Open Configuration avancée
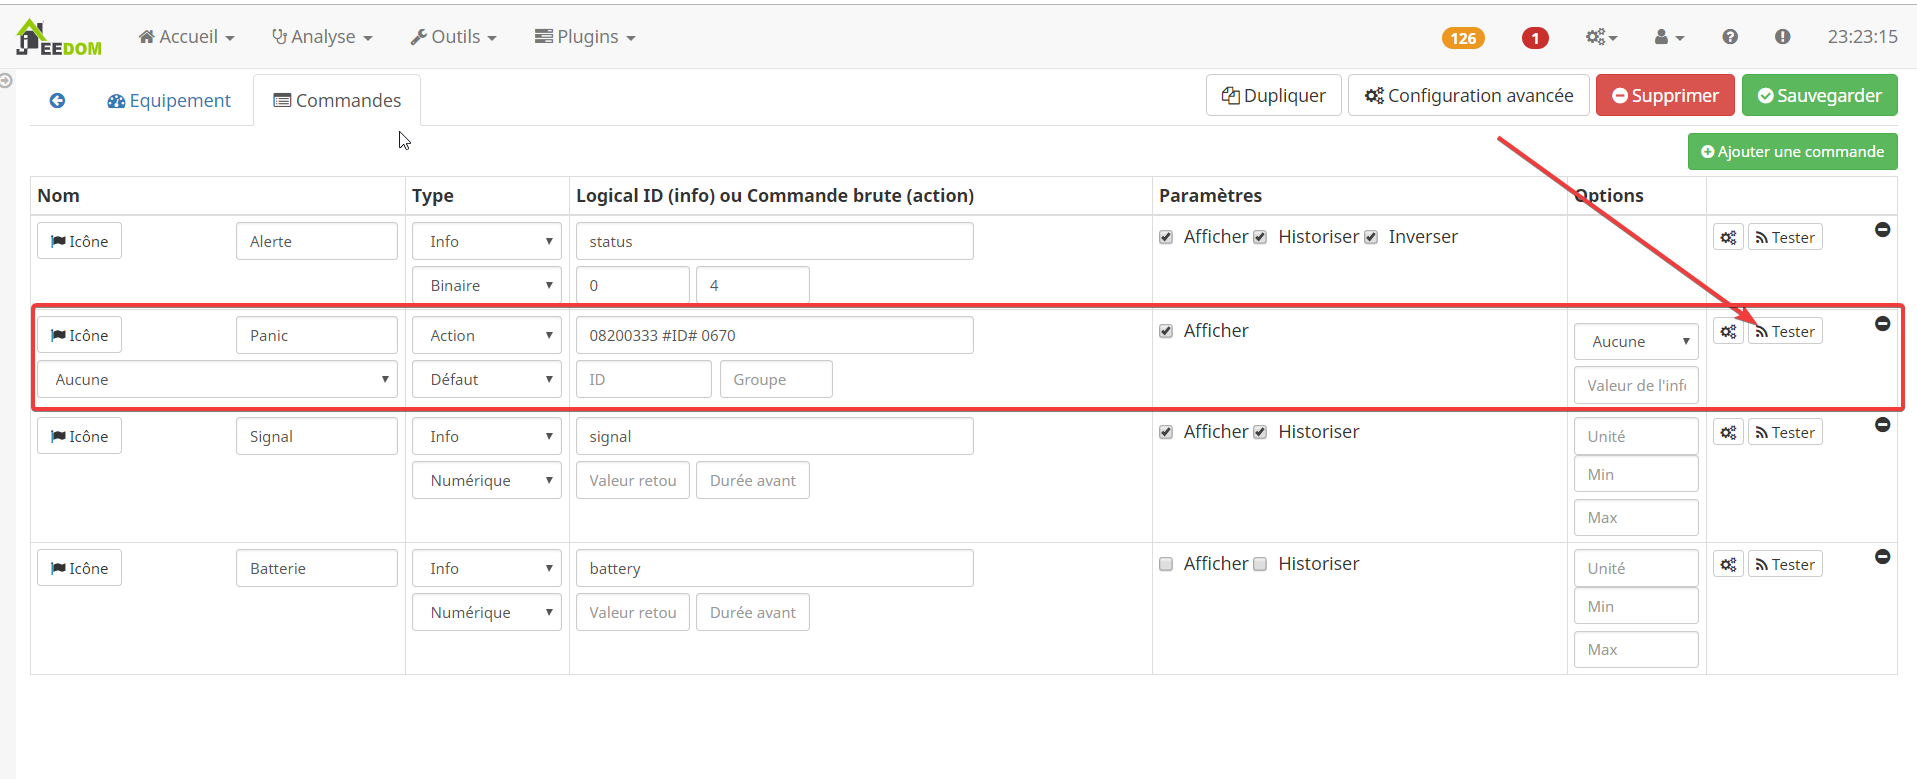1917x779 pixels. tap(1468, 95)
